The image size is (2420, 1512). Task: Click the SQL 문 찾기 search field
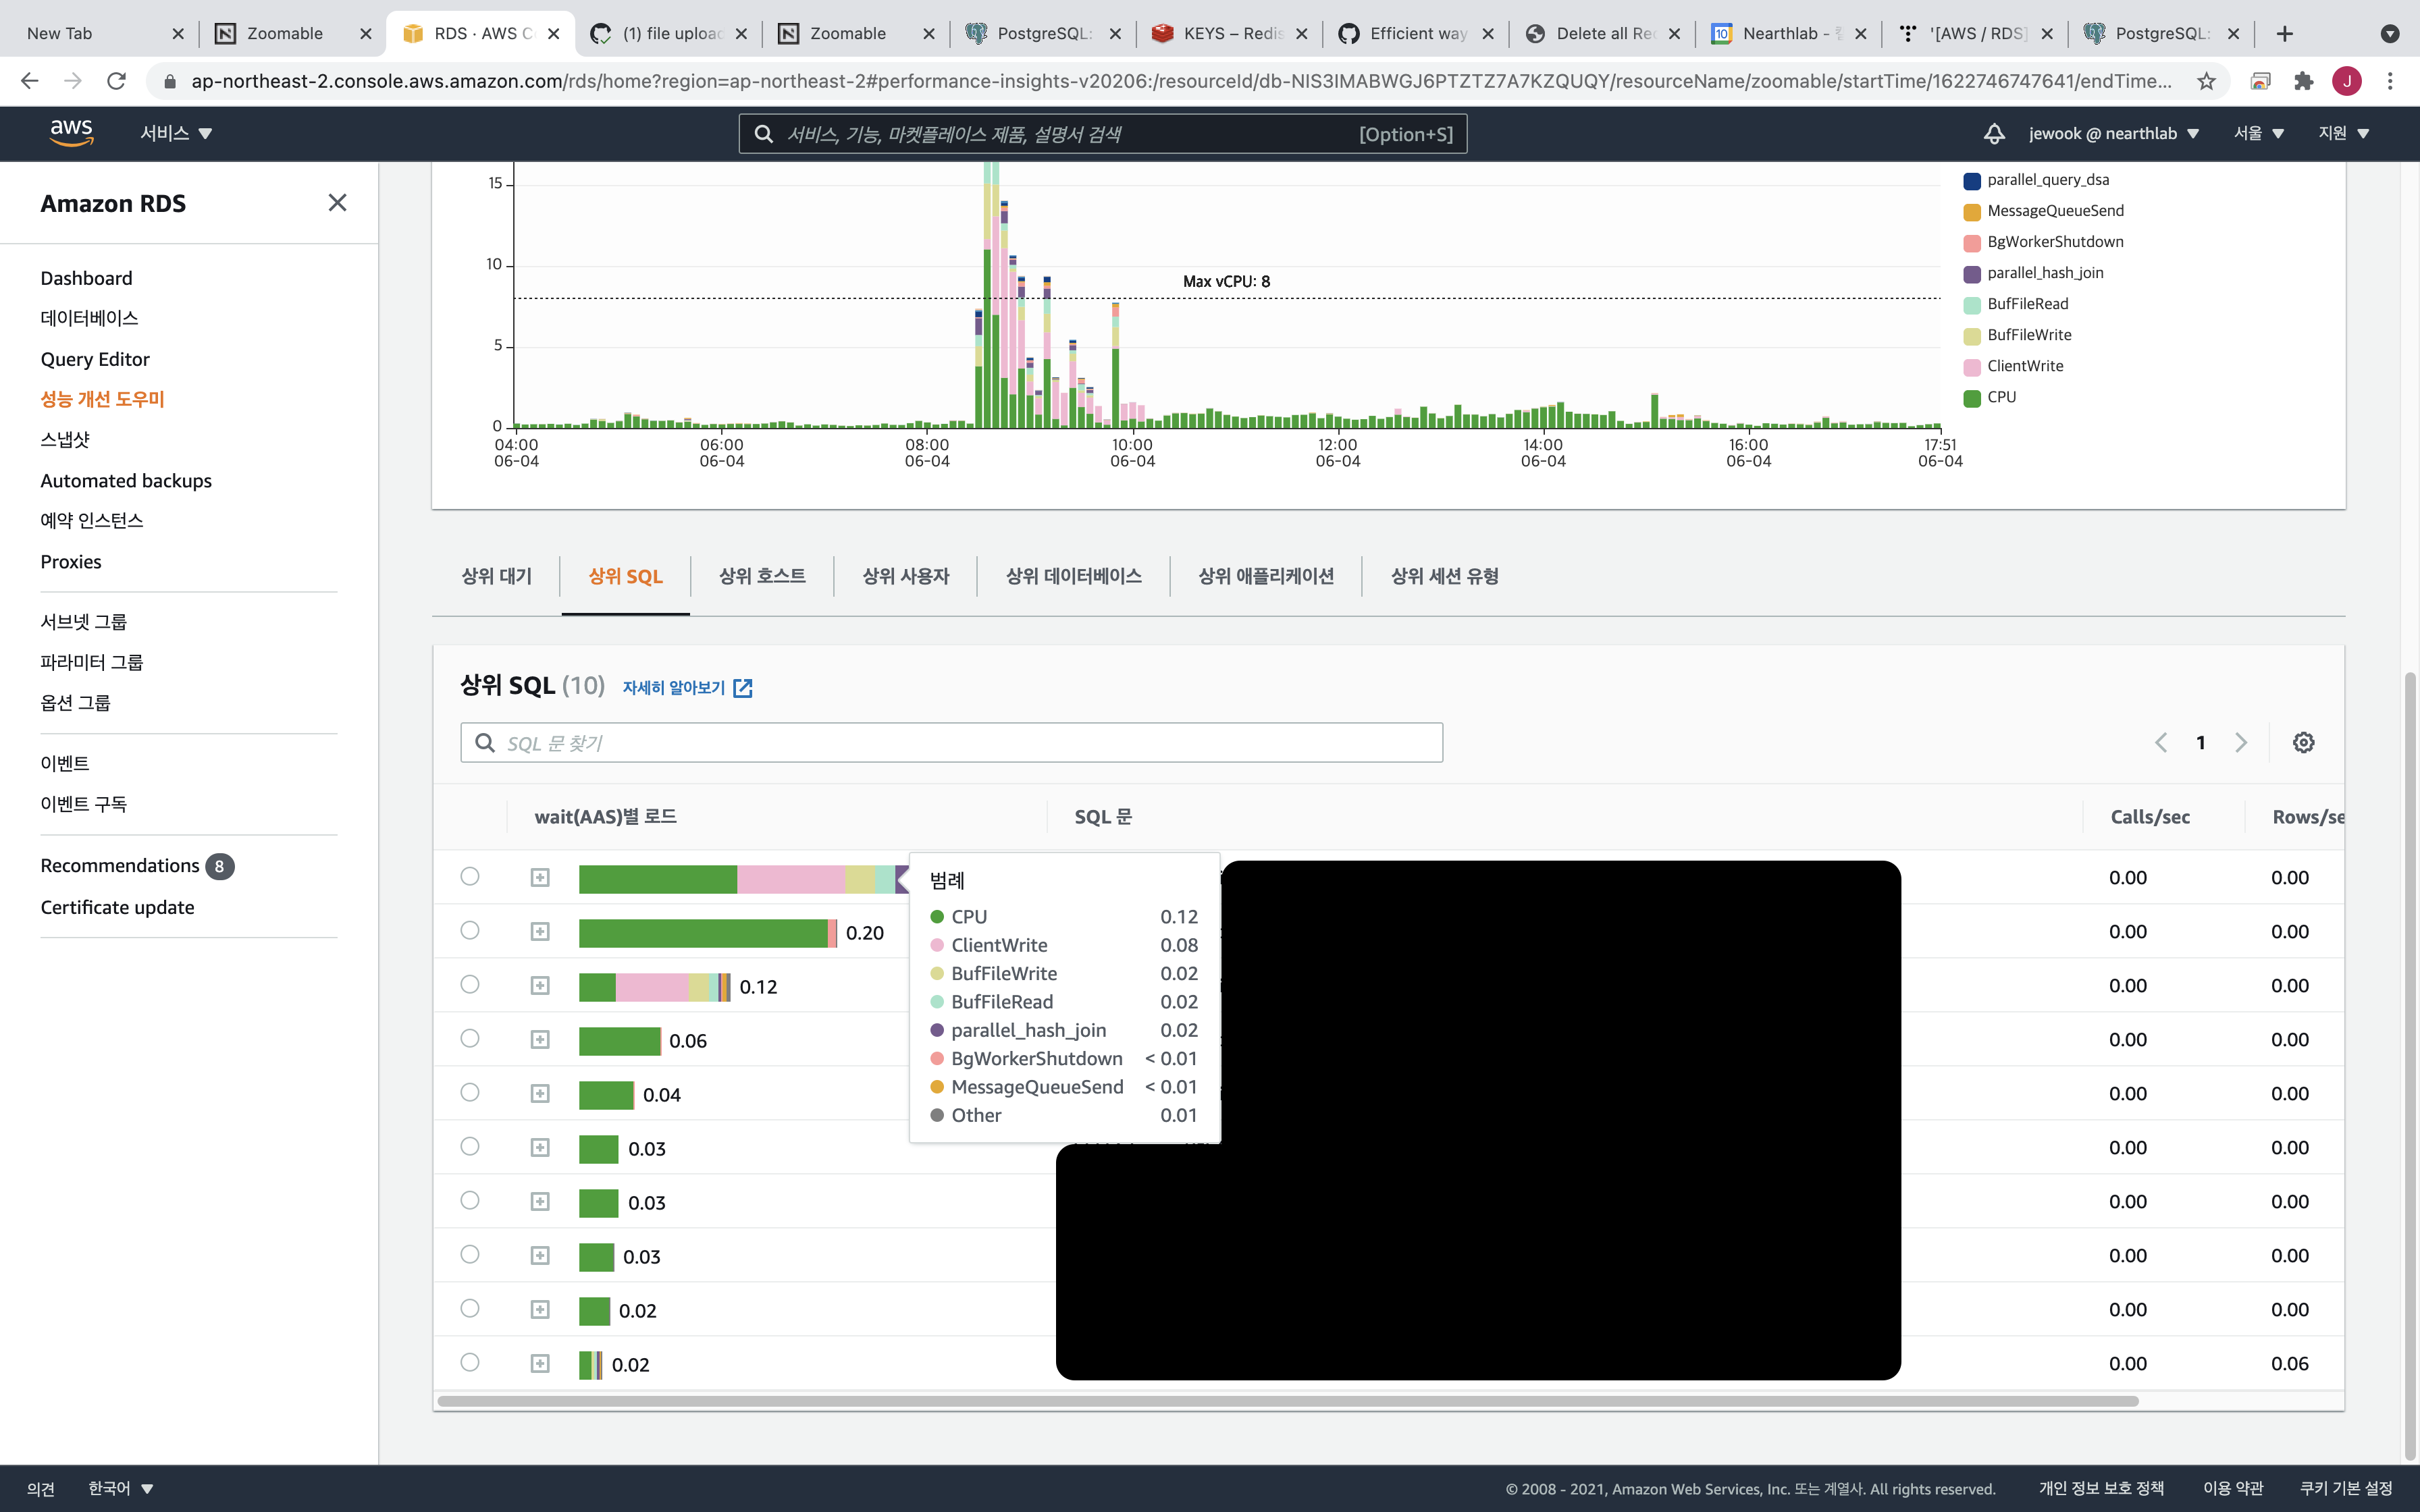click(x=951, y=743)
